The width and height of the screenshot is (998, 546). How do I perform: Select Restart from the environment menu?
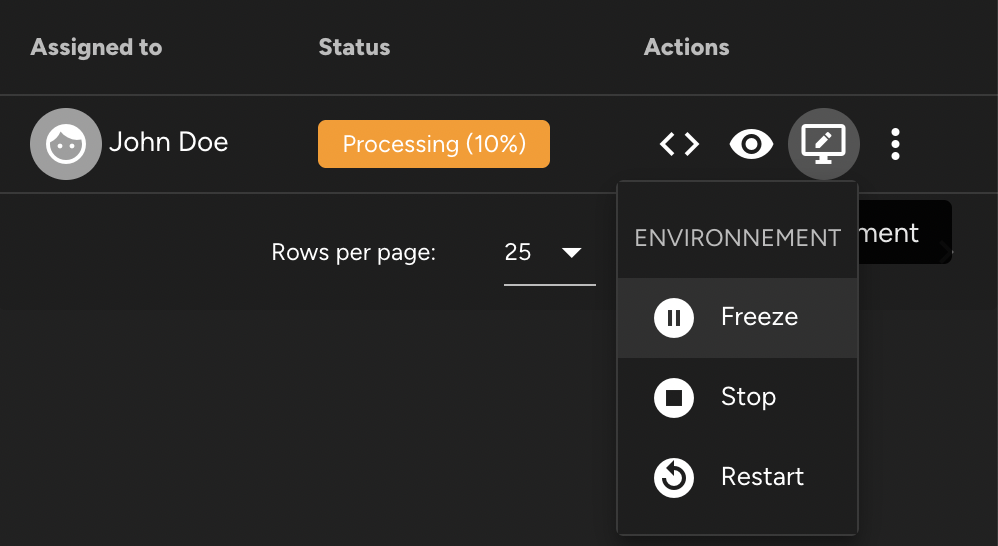pos(738,477)
